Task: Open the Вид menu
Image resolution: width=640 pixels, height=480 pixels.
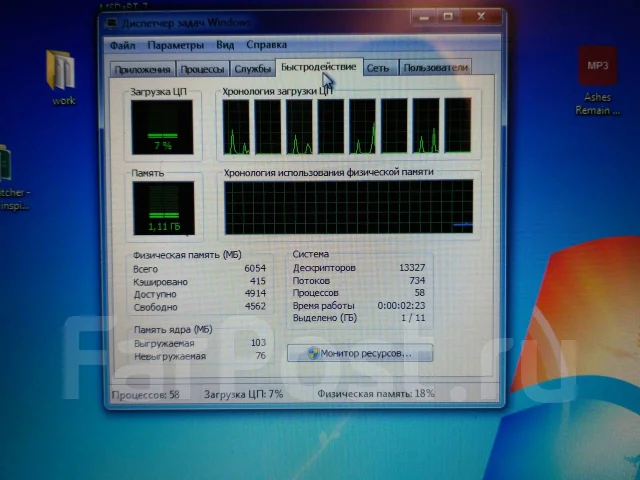Action: [x=225, y=45]
